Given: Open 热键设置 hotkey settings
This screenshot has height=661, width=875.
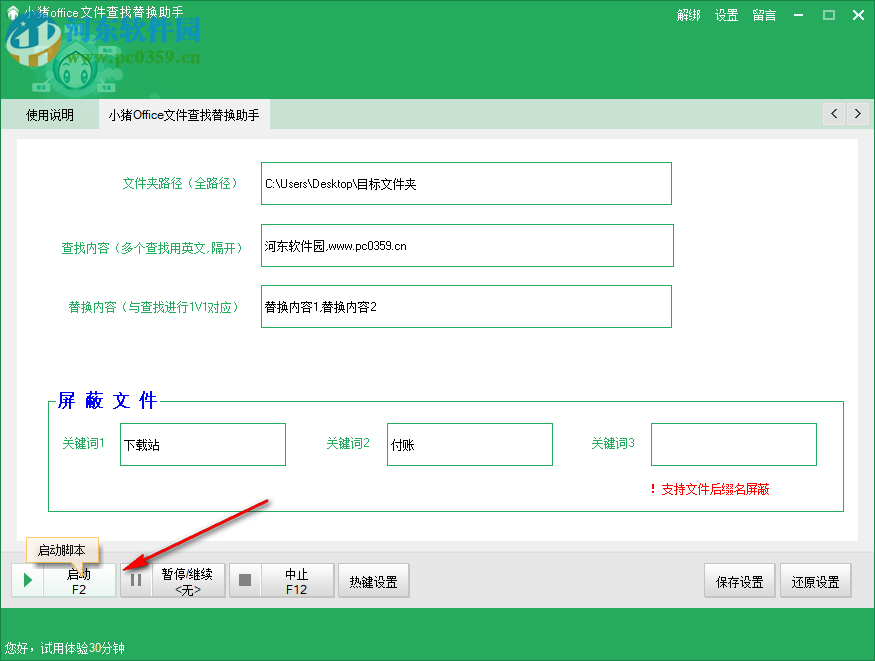Looking at the screenshot, I should pos(373,580).
